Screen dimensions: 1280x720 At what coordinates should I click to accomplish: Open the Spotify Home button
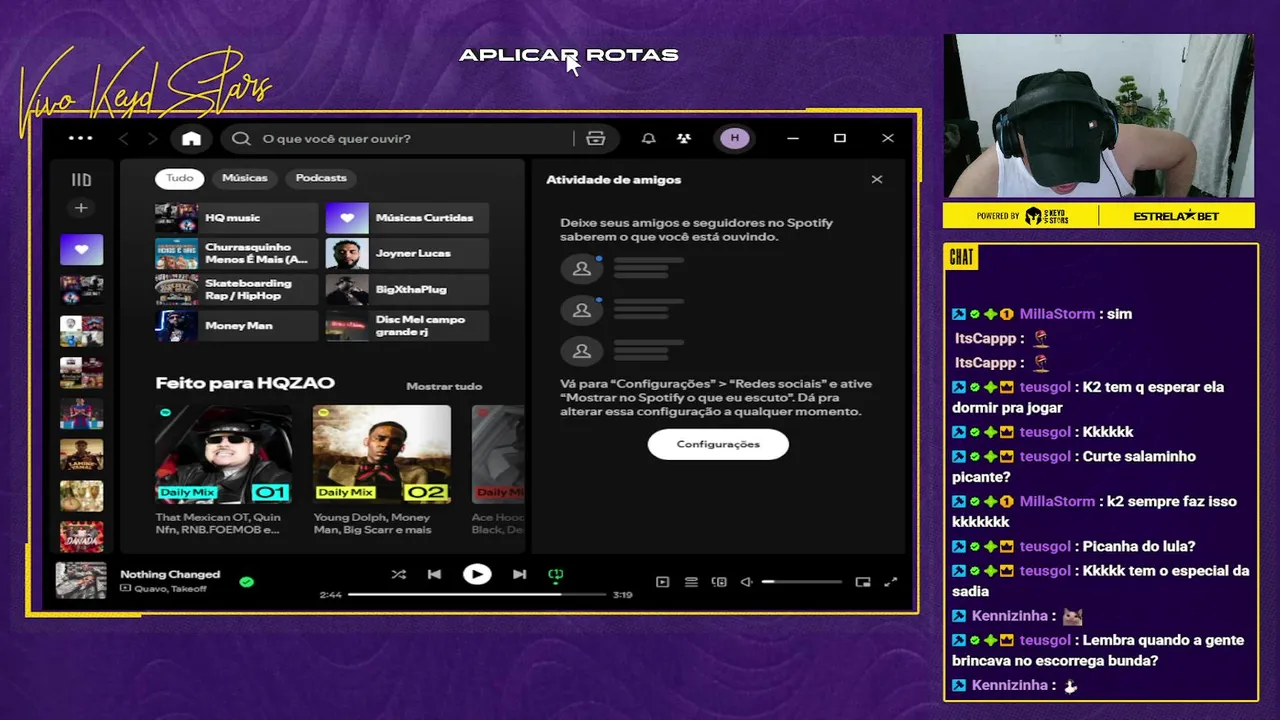tap(191, 139)
